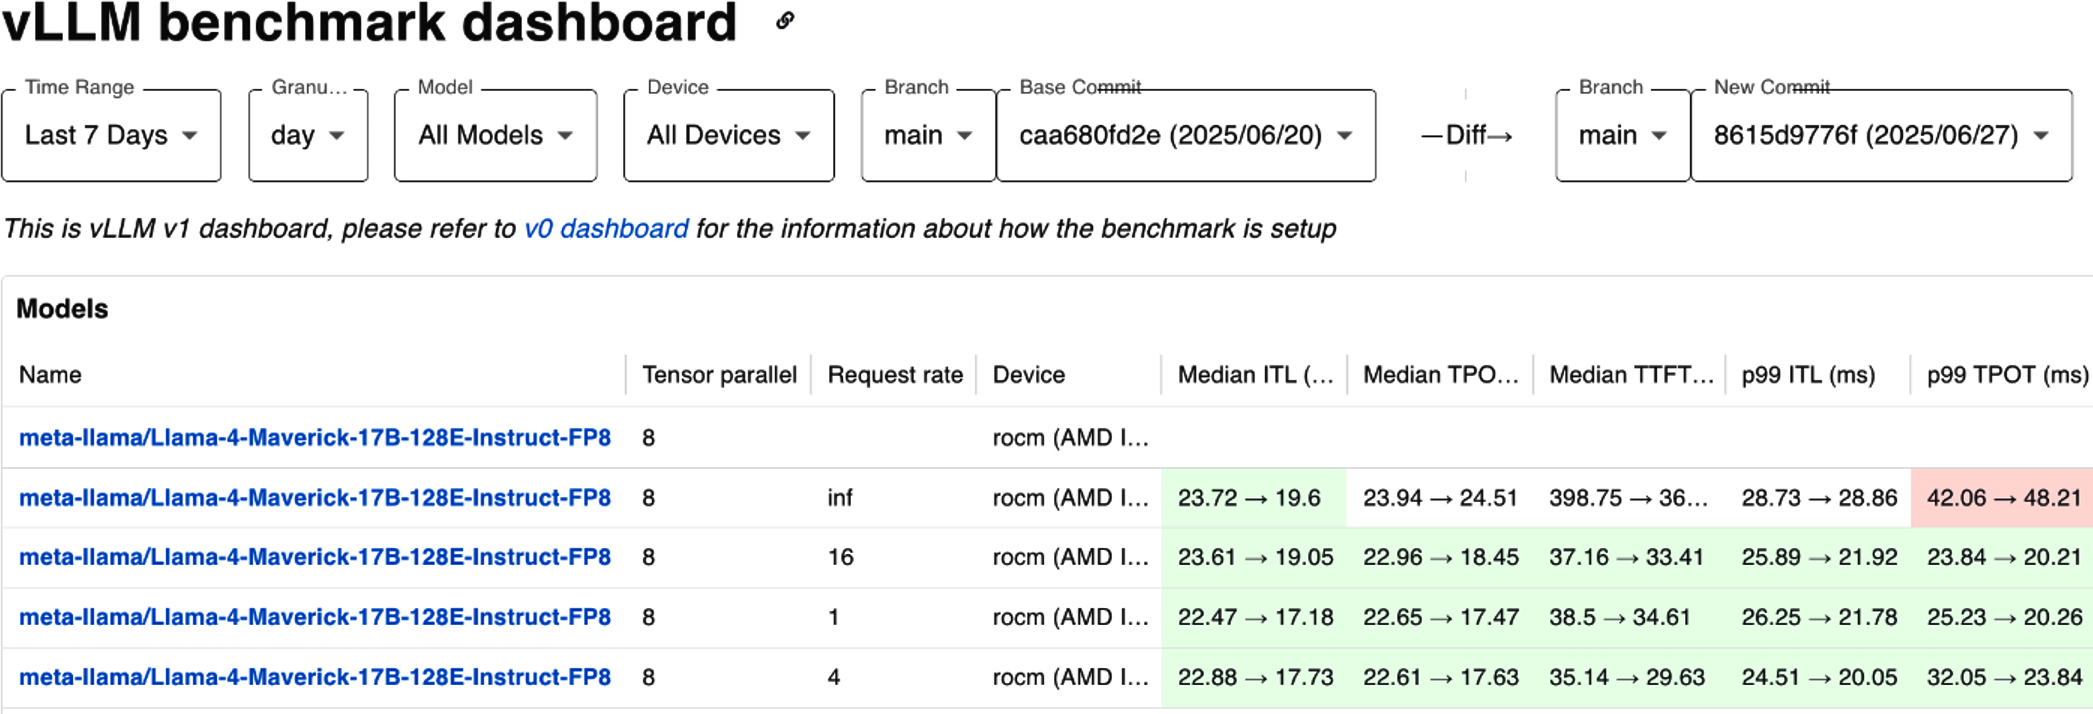2093x714 pixels.
Task: Sort by the Name column header
Action: click(x=50, y=375)
